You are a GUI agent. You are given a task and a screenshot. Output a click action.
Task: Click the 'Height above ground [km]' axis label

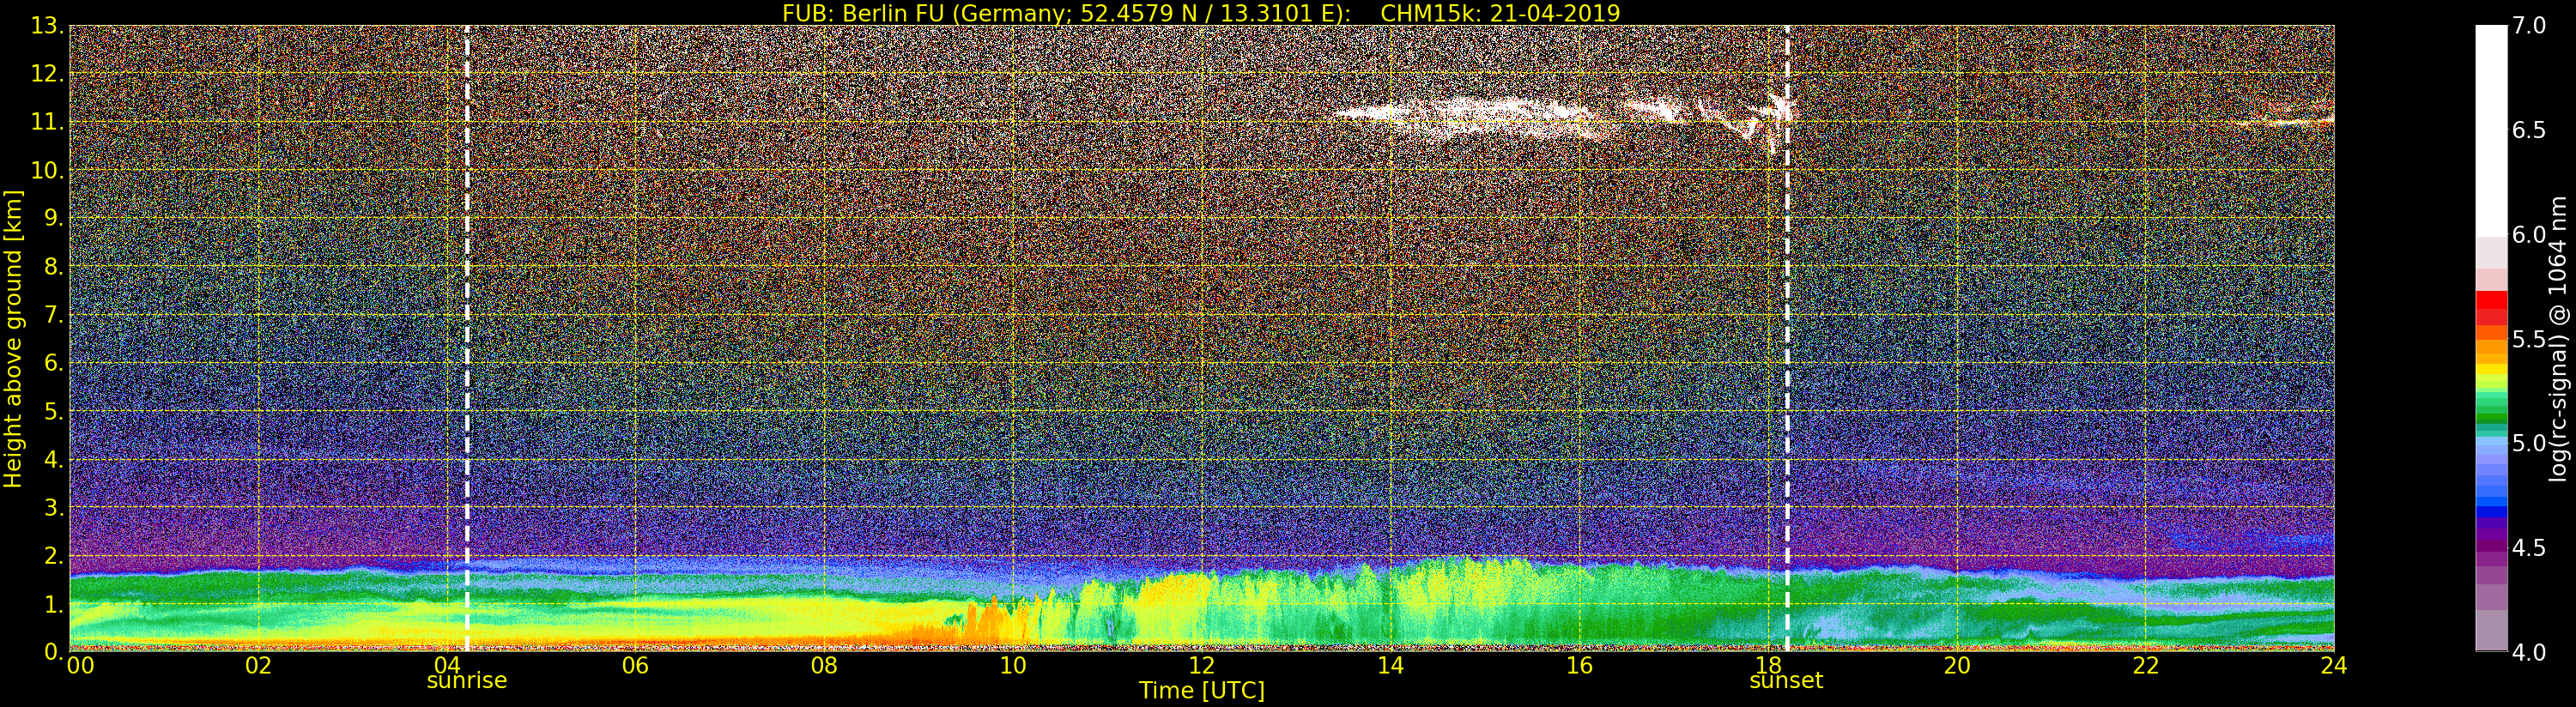tap(13, 339)
